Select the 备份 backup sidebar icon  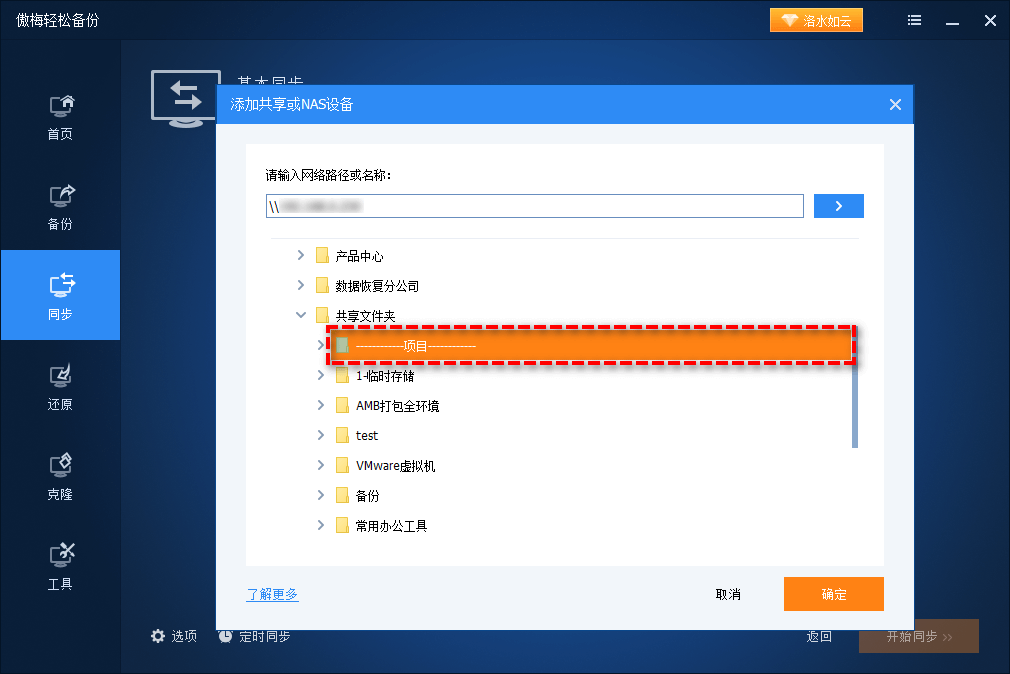click(60, 196)
